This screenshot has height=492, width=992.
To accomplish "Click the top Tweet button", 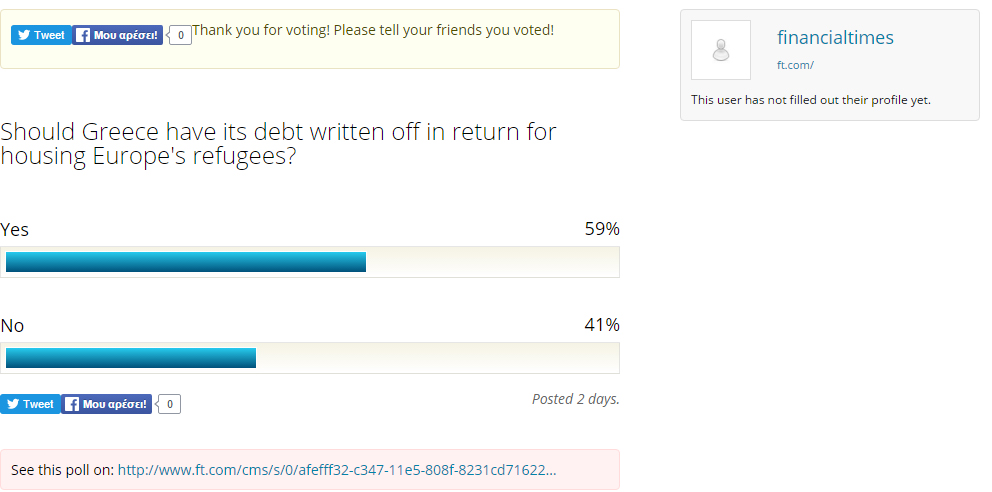I will pos(40,35).
